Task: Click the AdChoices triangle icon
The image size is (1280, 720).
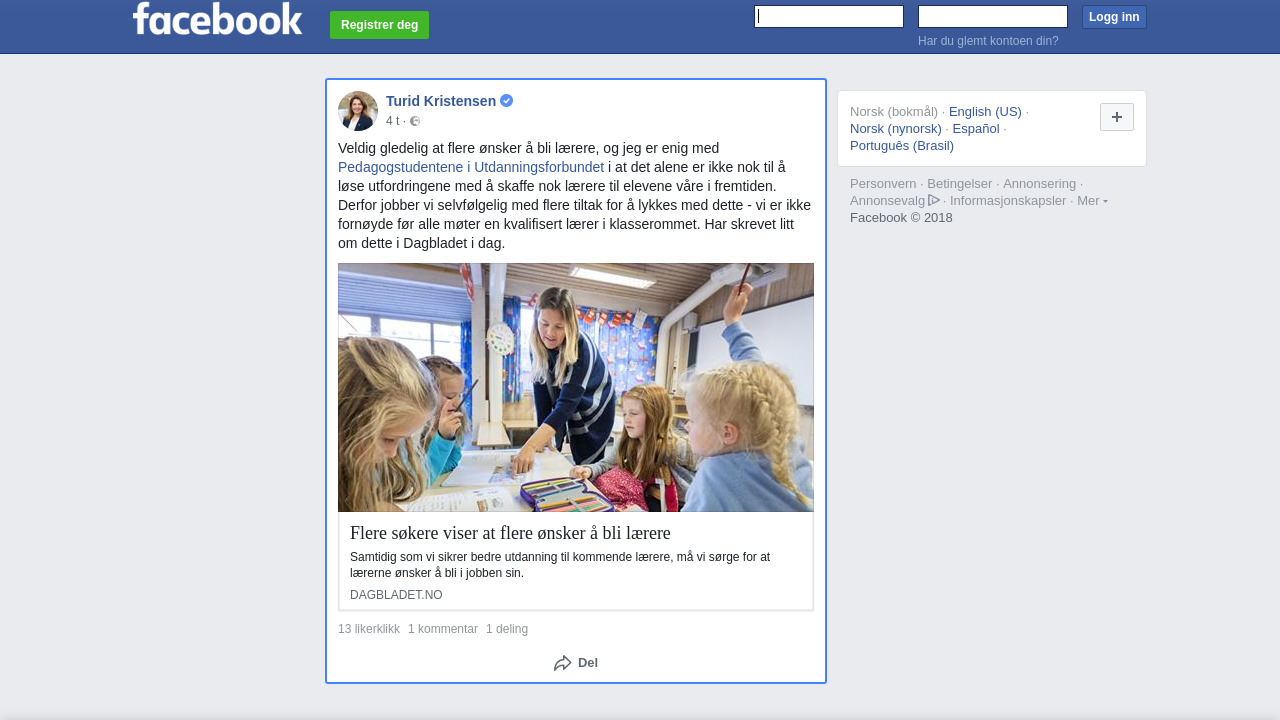Action: (934, 200)
